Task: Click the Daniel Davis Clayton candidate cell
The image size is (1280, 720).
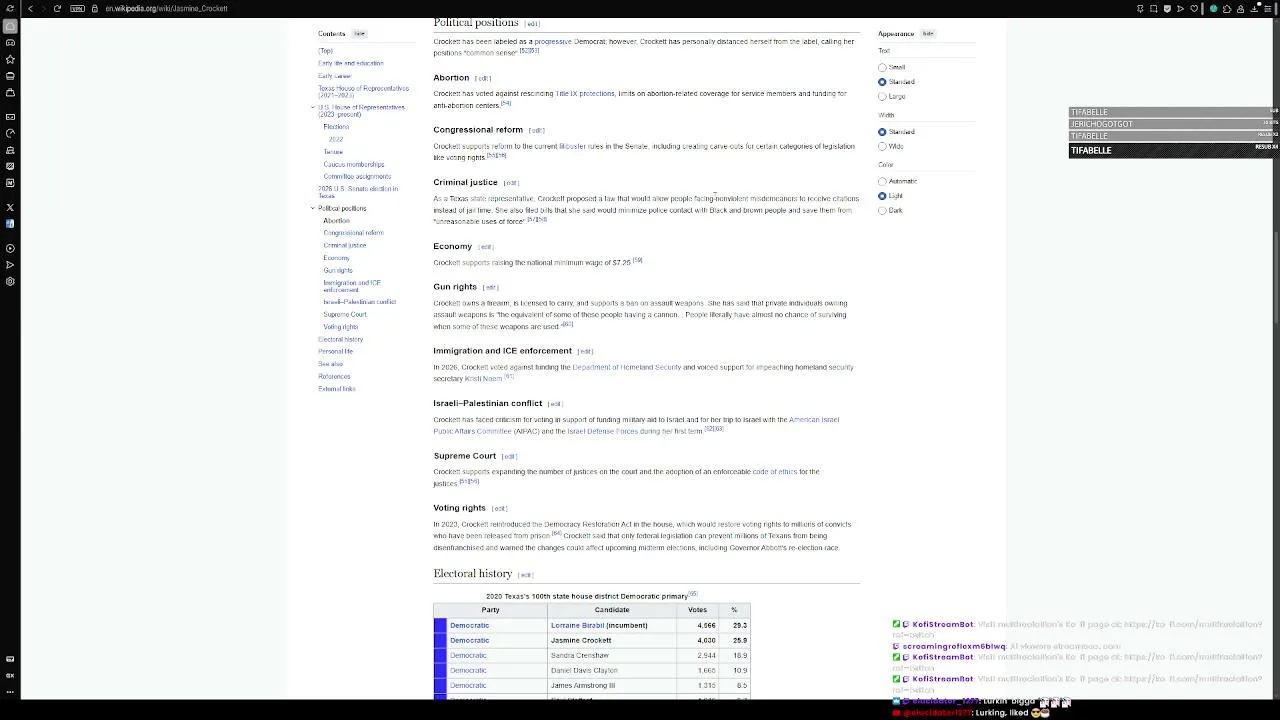Action: click(612, 670)
